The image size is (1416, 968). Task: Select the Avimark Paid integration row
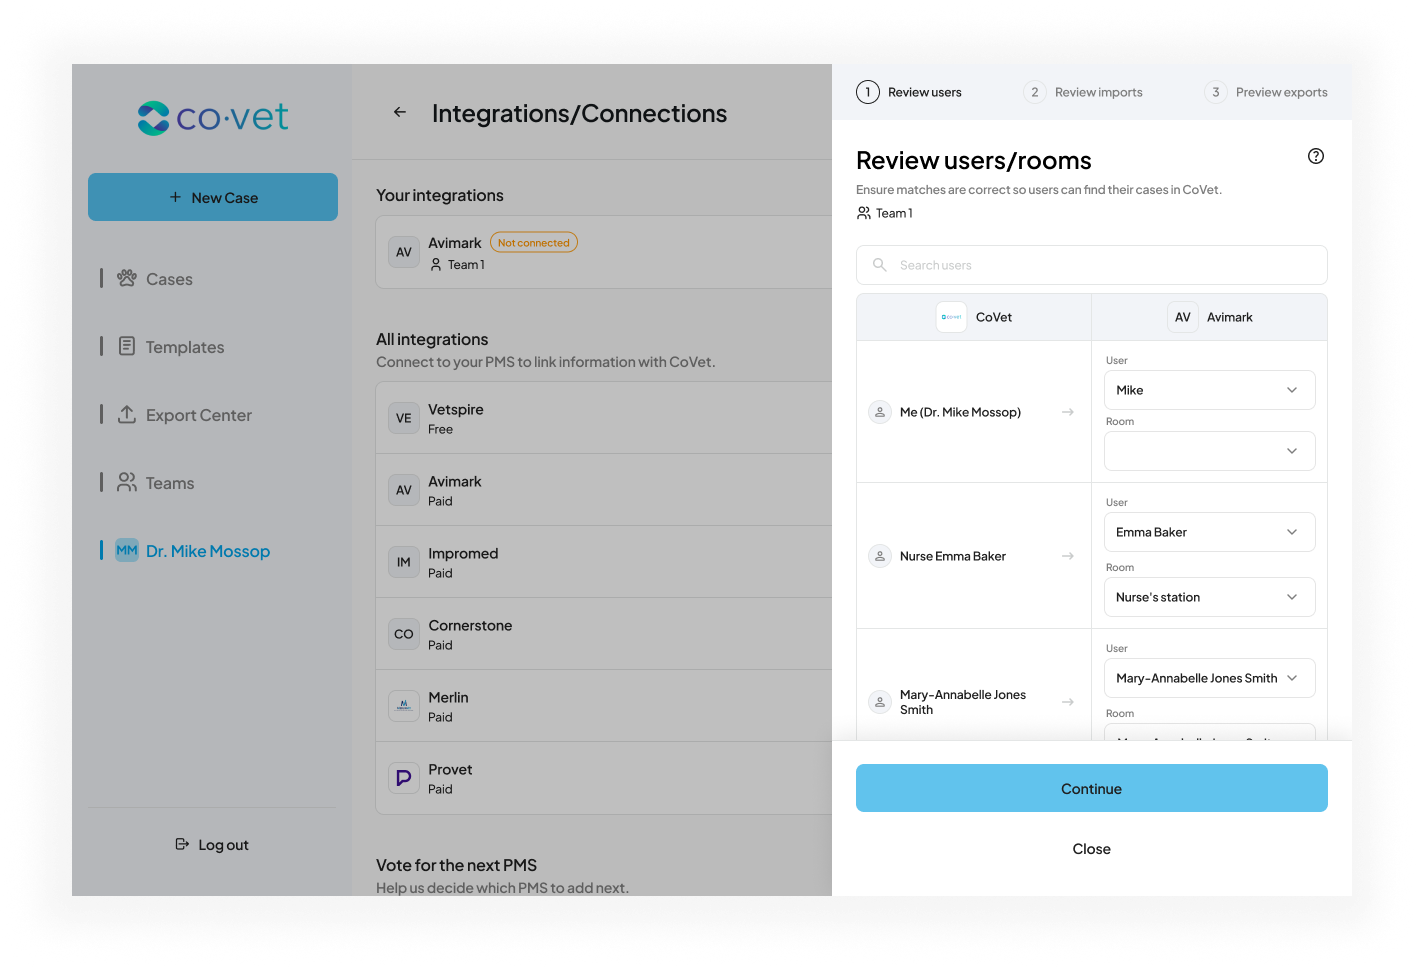click(x=604, y=490)
